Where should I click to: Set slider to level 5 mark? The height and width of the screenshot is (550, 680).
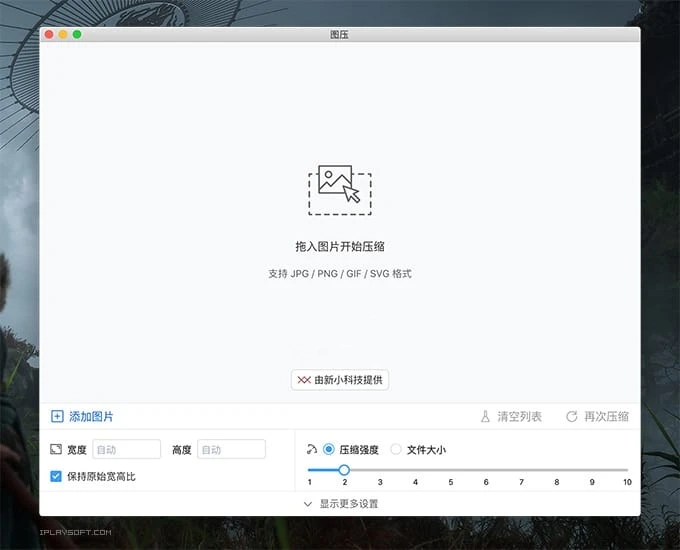point(451,470)
